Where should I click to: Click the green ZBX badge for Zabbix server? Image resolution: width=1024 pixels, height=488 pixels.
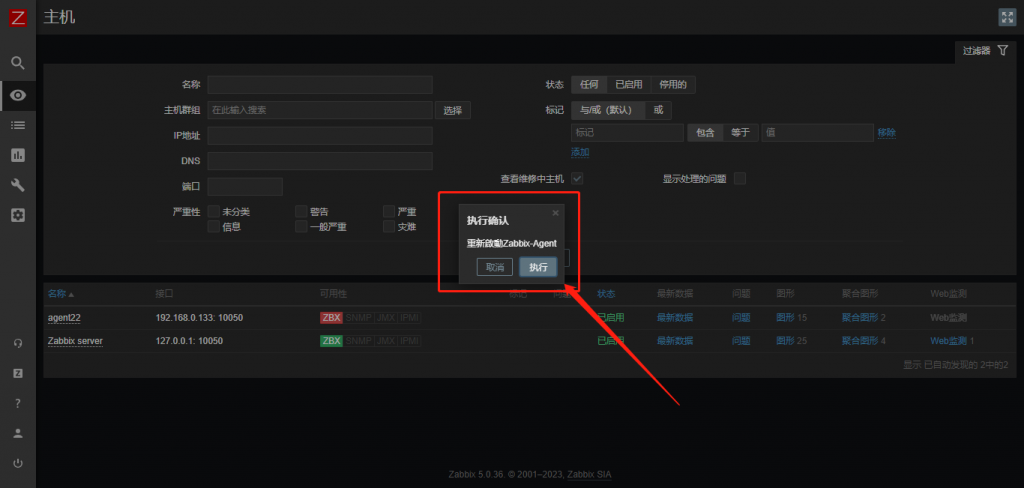pos(331,341)
